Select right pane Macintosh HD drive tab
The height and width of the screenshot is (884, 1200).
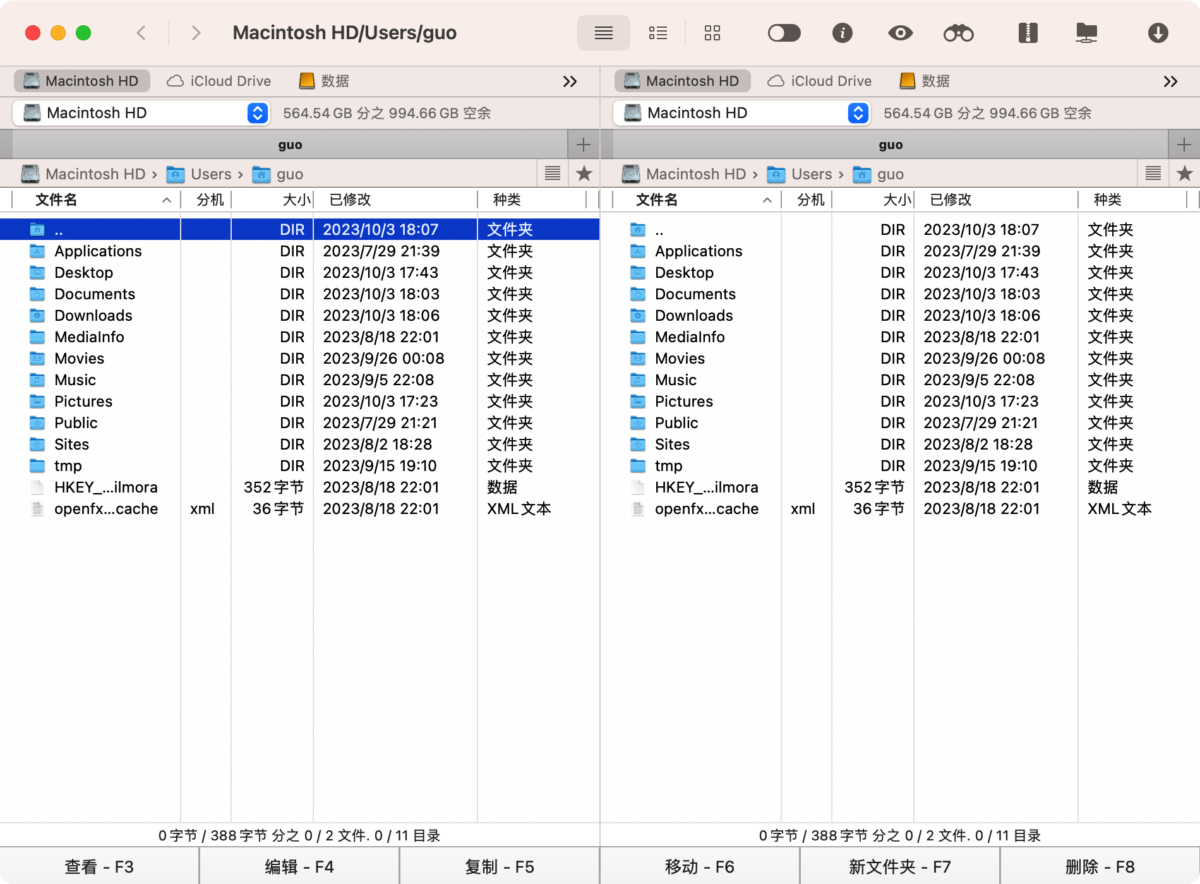click(x=682, y=81)
